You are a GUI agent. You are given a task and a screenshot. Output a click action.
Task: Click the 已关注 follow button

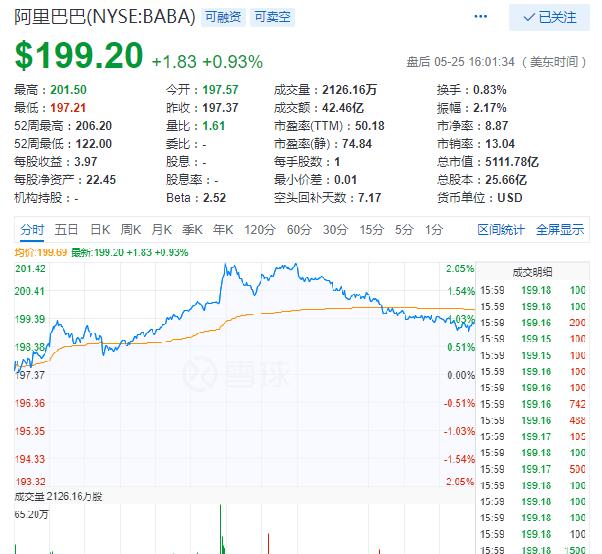coord(549,17)
